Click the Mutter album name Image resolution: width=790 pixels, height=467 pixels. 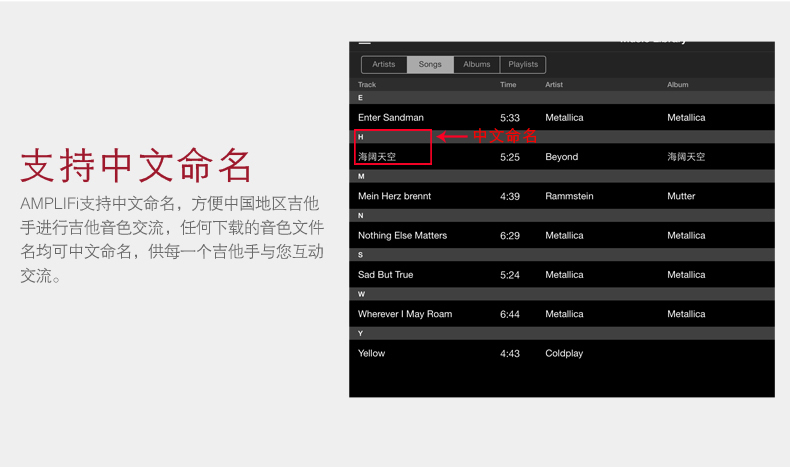pos(681,196)
